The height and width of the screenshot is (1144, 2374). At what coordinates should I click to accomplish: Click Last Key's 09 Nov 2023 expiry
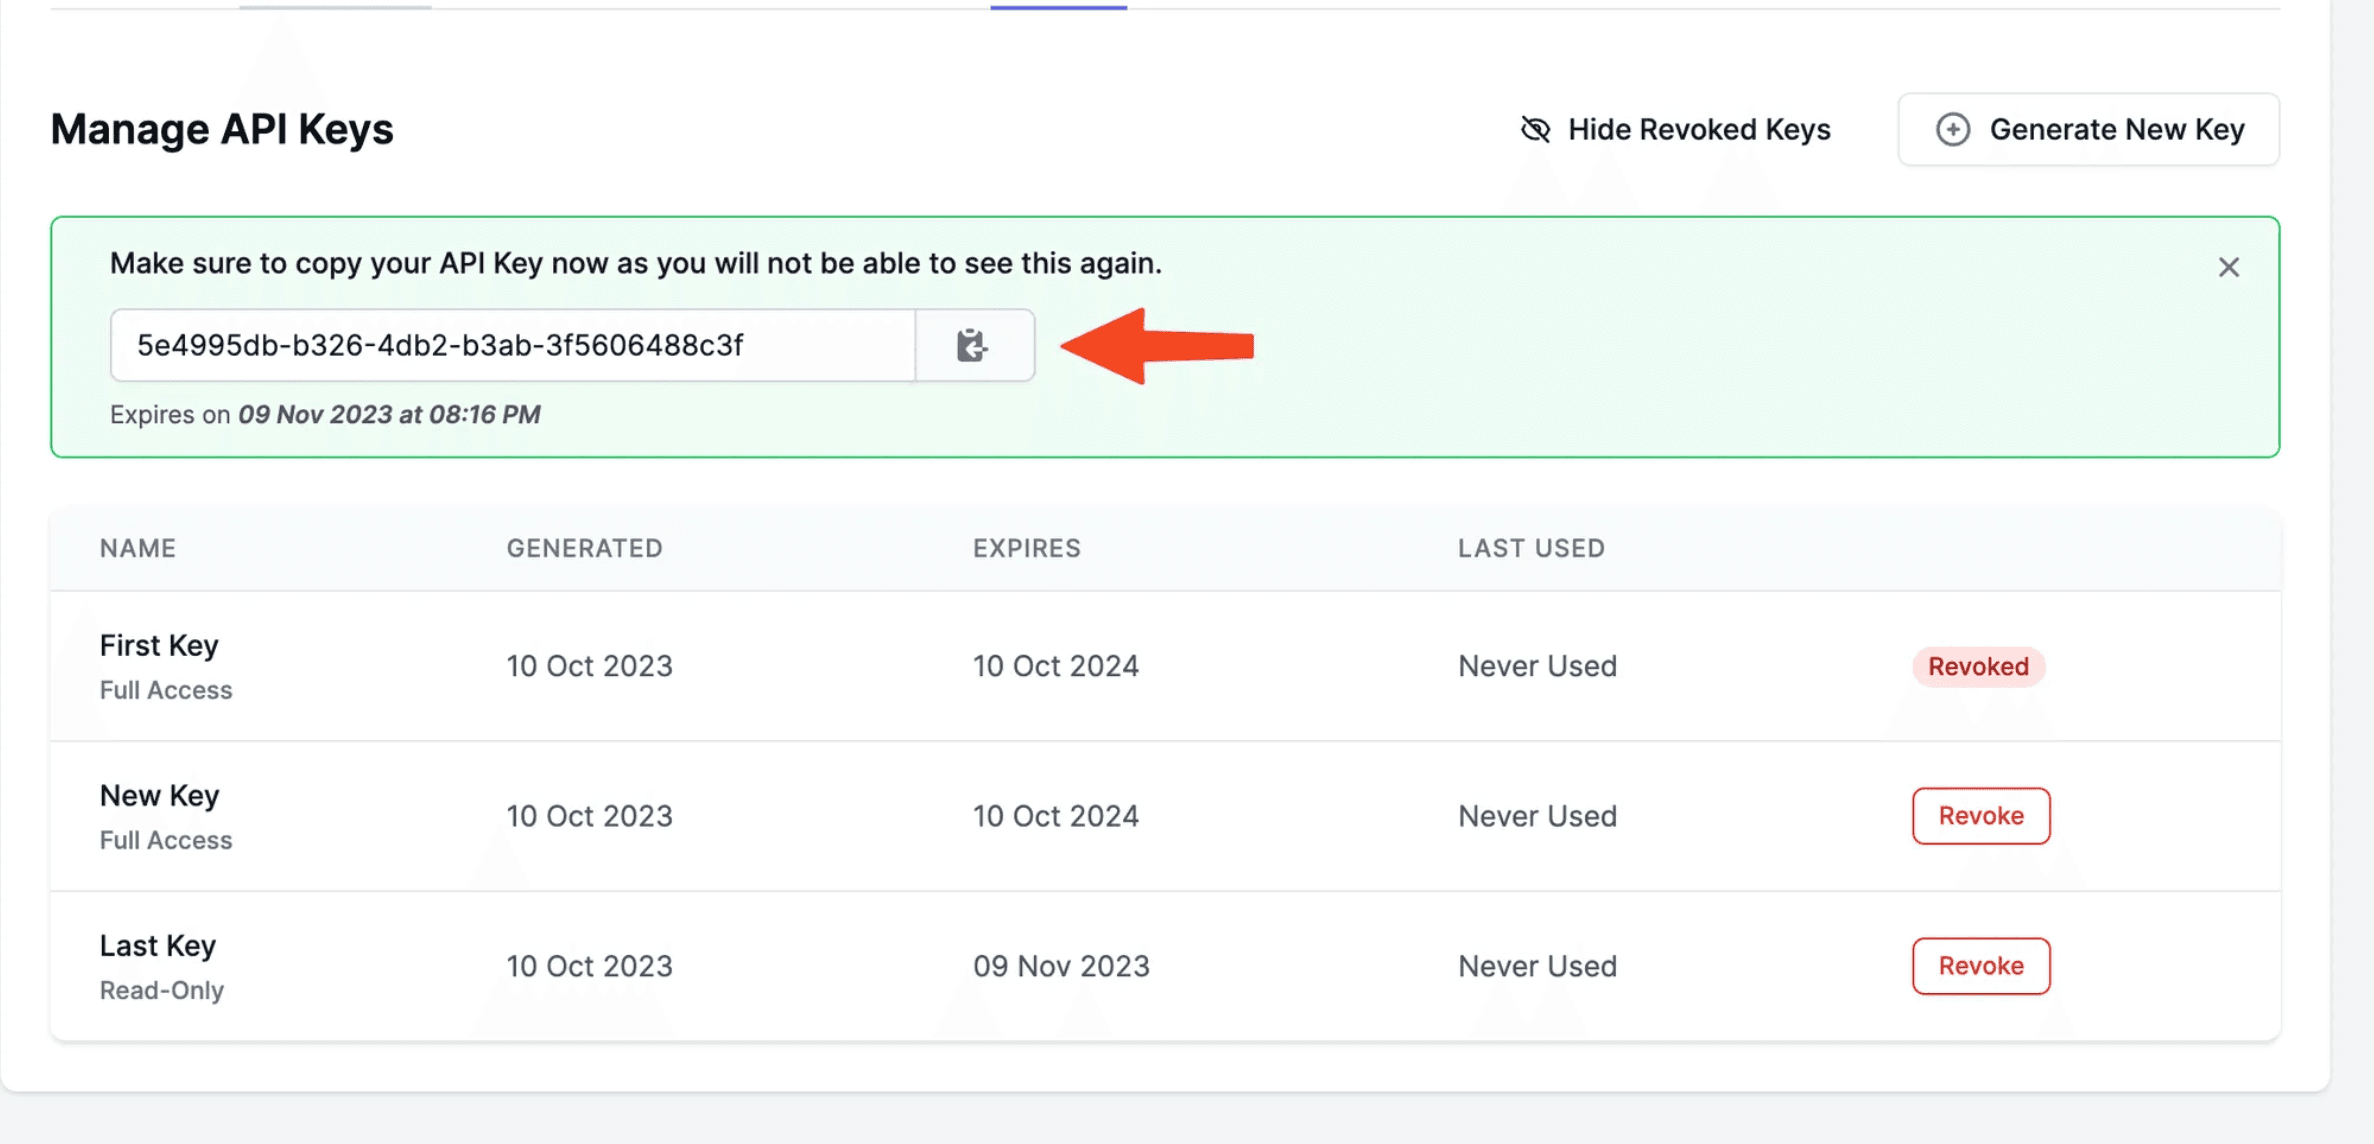(1061, 966)
